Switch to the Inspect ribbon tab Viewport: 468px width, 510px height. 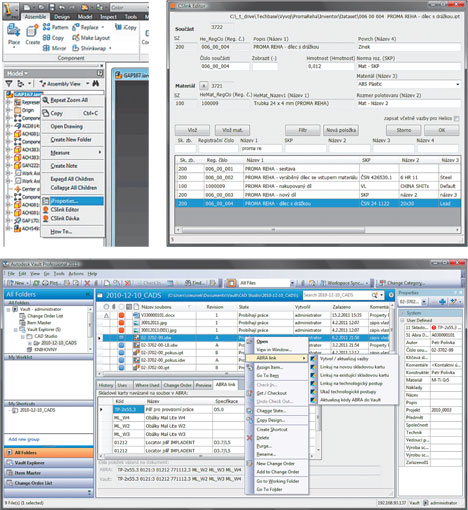108,17
